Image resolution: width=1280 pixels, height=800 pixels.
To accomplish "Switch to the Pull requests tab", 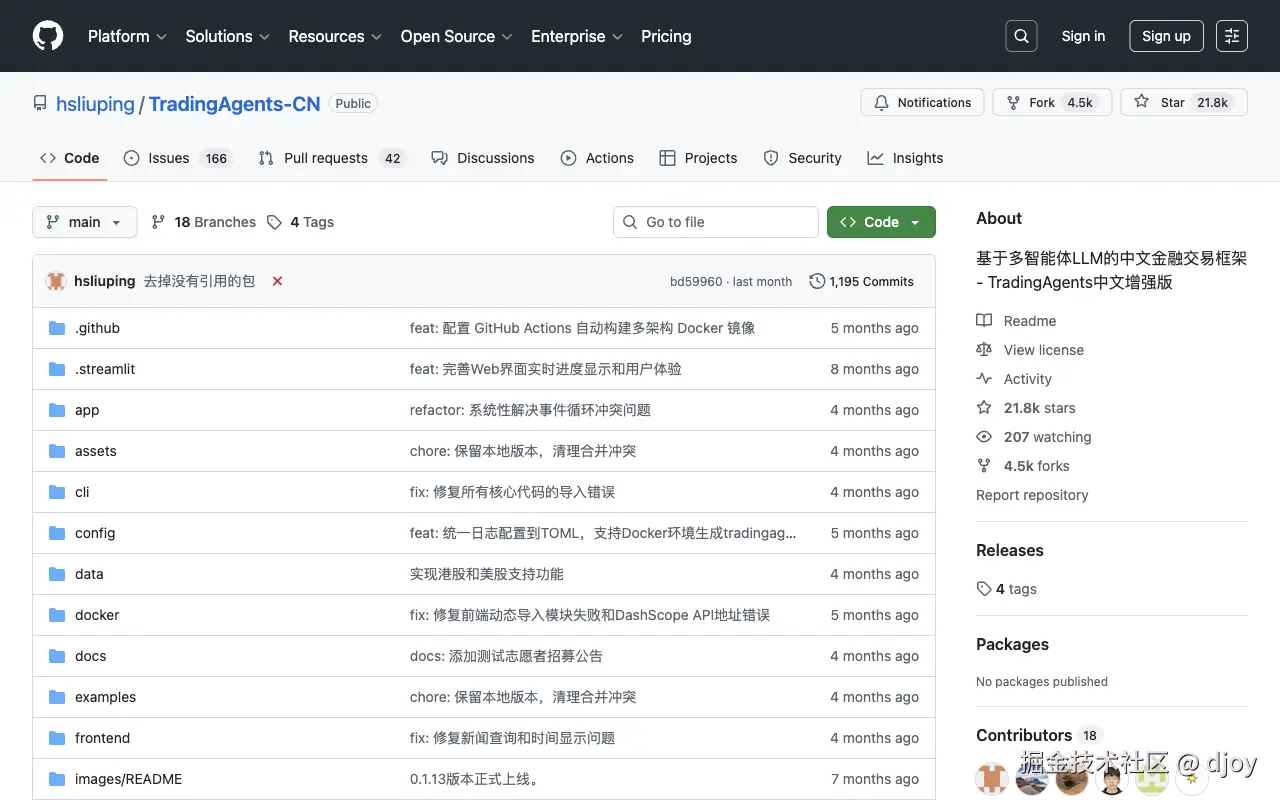I will tap(331, 158).
